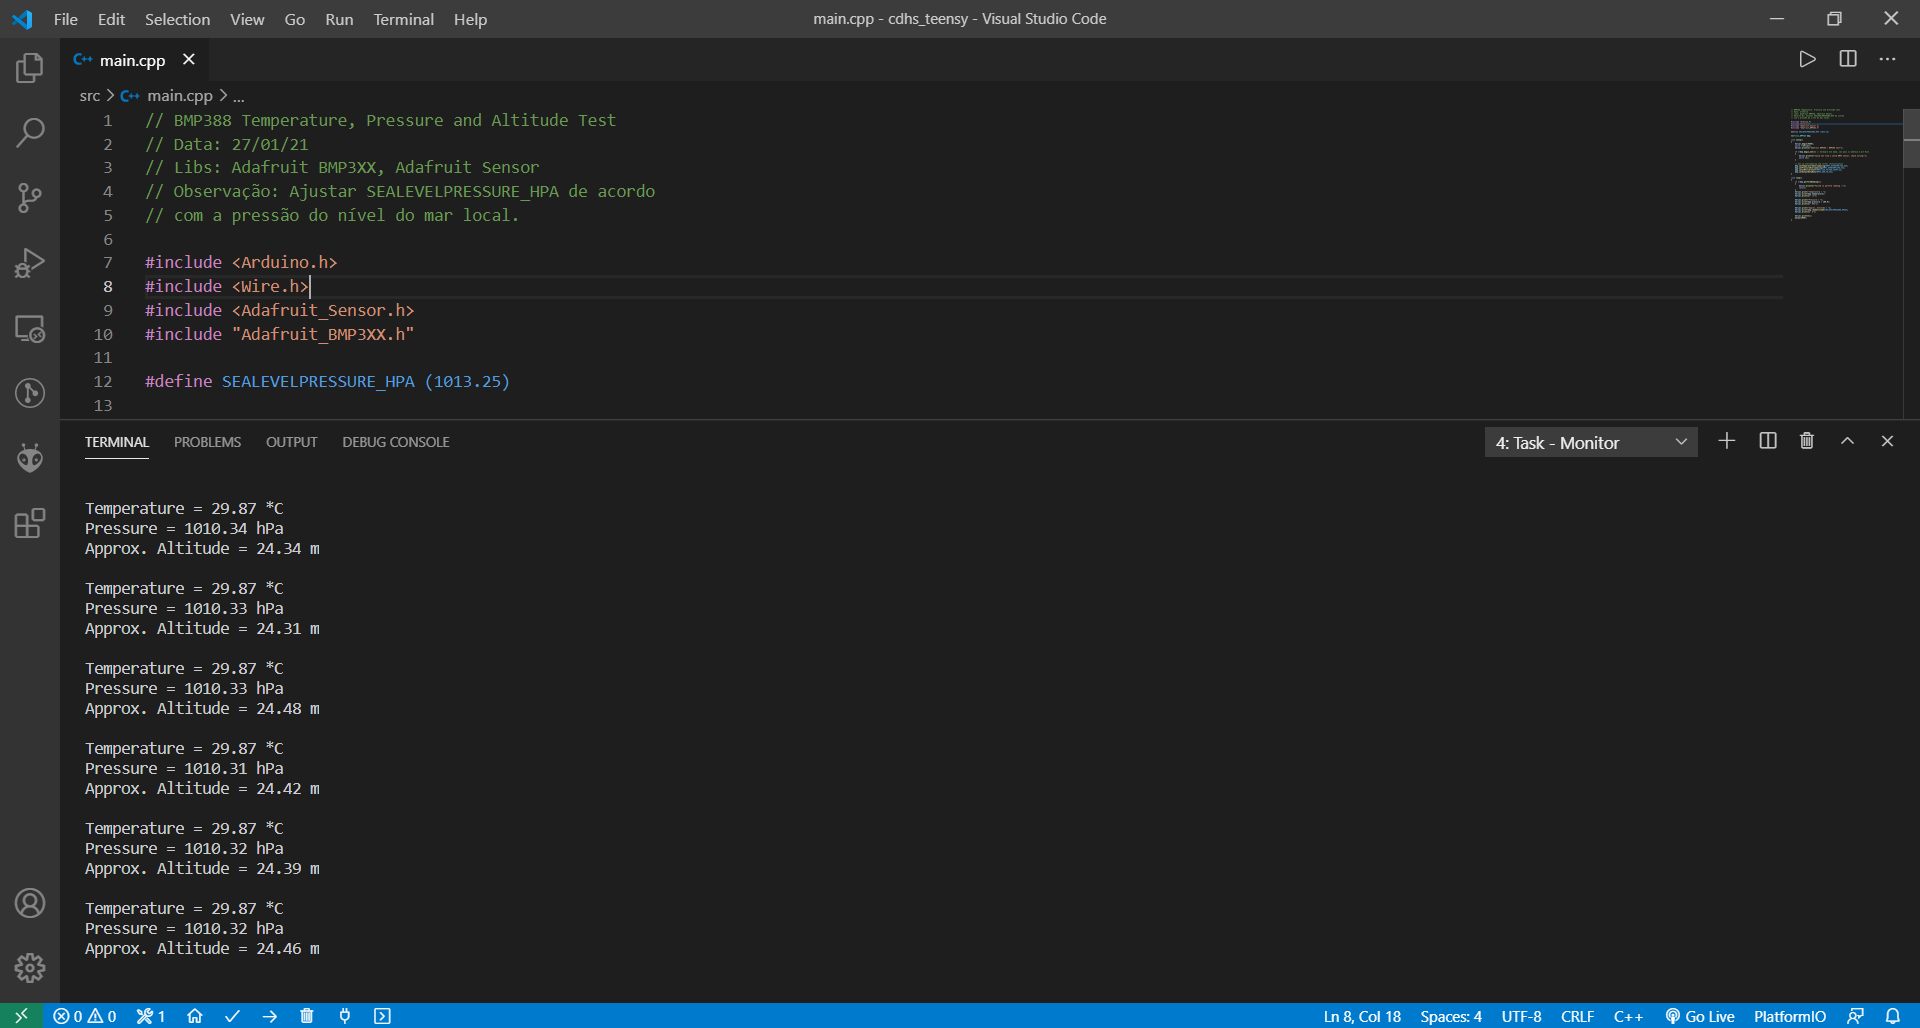Close the terminal panel
This screenshot has height=1028, width=1920.
[1887, 441]
